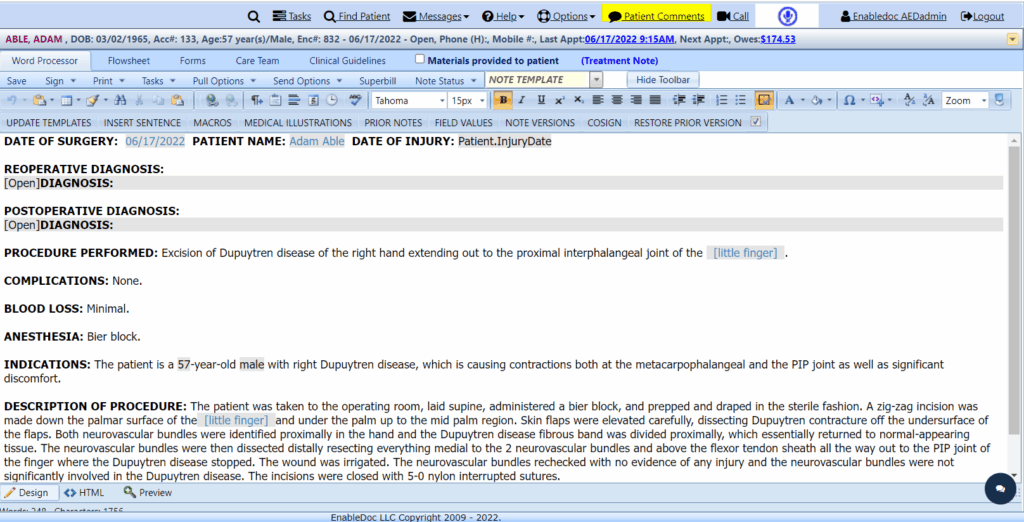
Task: Click the Format Stripper brush icon
Action: pyautogui.click(x=93, y=101)
